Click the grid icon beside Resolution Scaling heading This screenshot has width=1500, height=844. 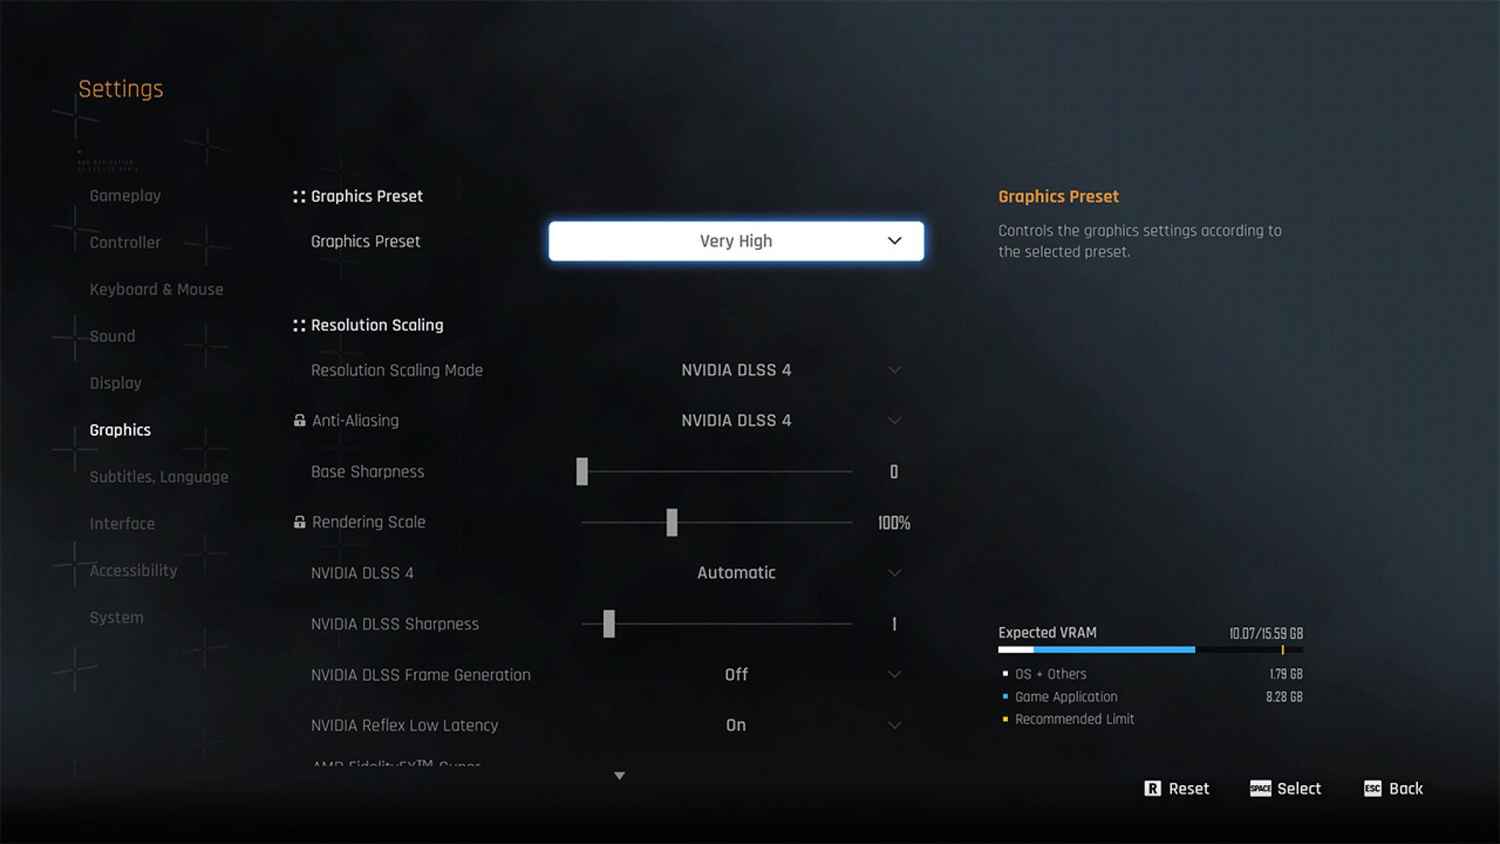(x=299, y=325)
